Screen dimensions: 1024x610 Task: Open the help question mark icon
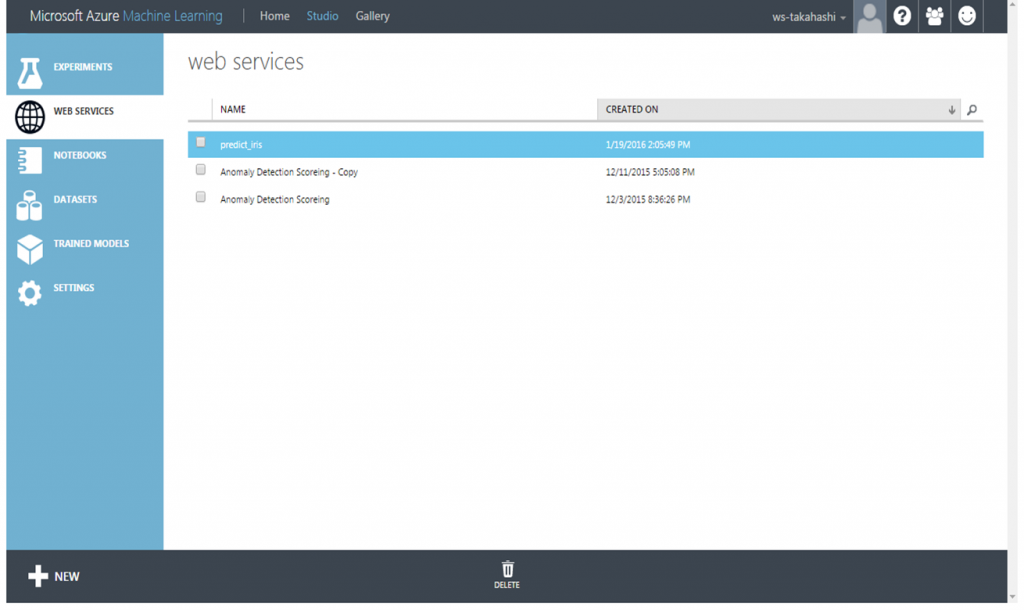pyautogui.click(x=902, y=16)
